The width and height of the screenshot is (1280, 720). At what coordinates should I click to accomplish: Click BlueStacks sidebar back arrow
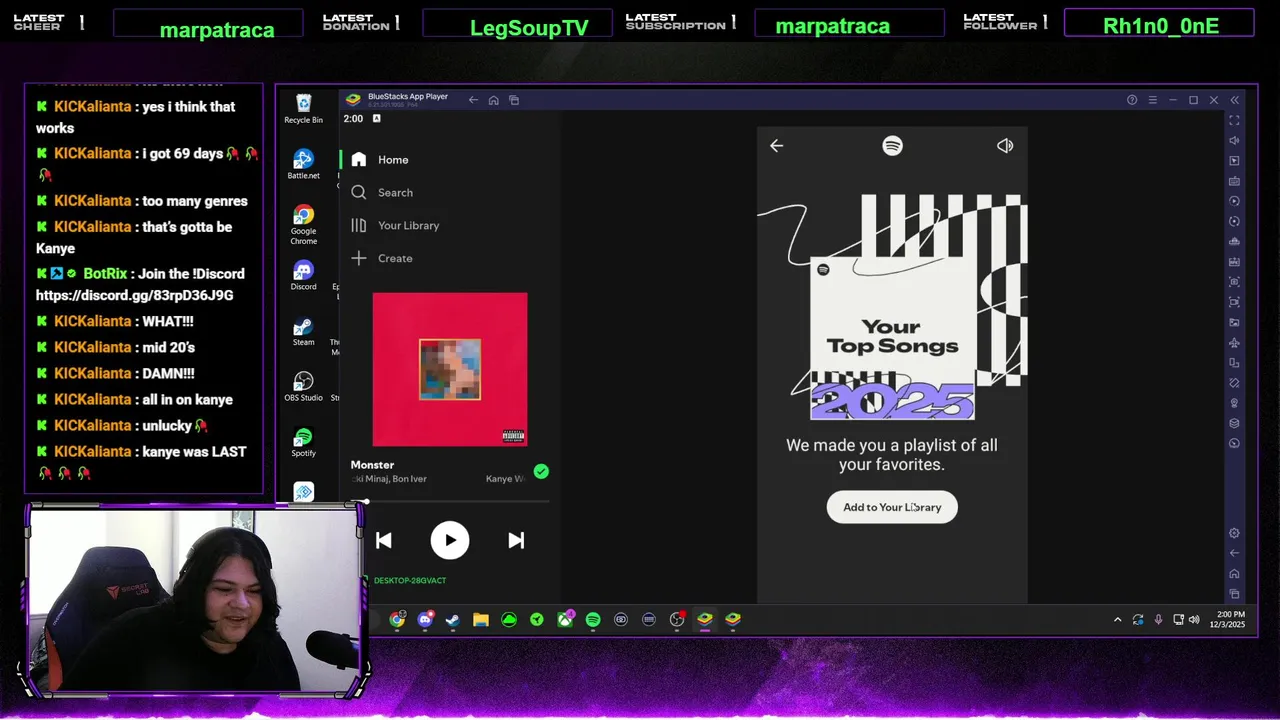point(1234,553)
